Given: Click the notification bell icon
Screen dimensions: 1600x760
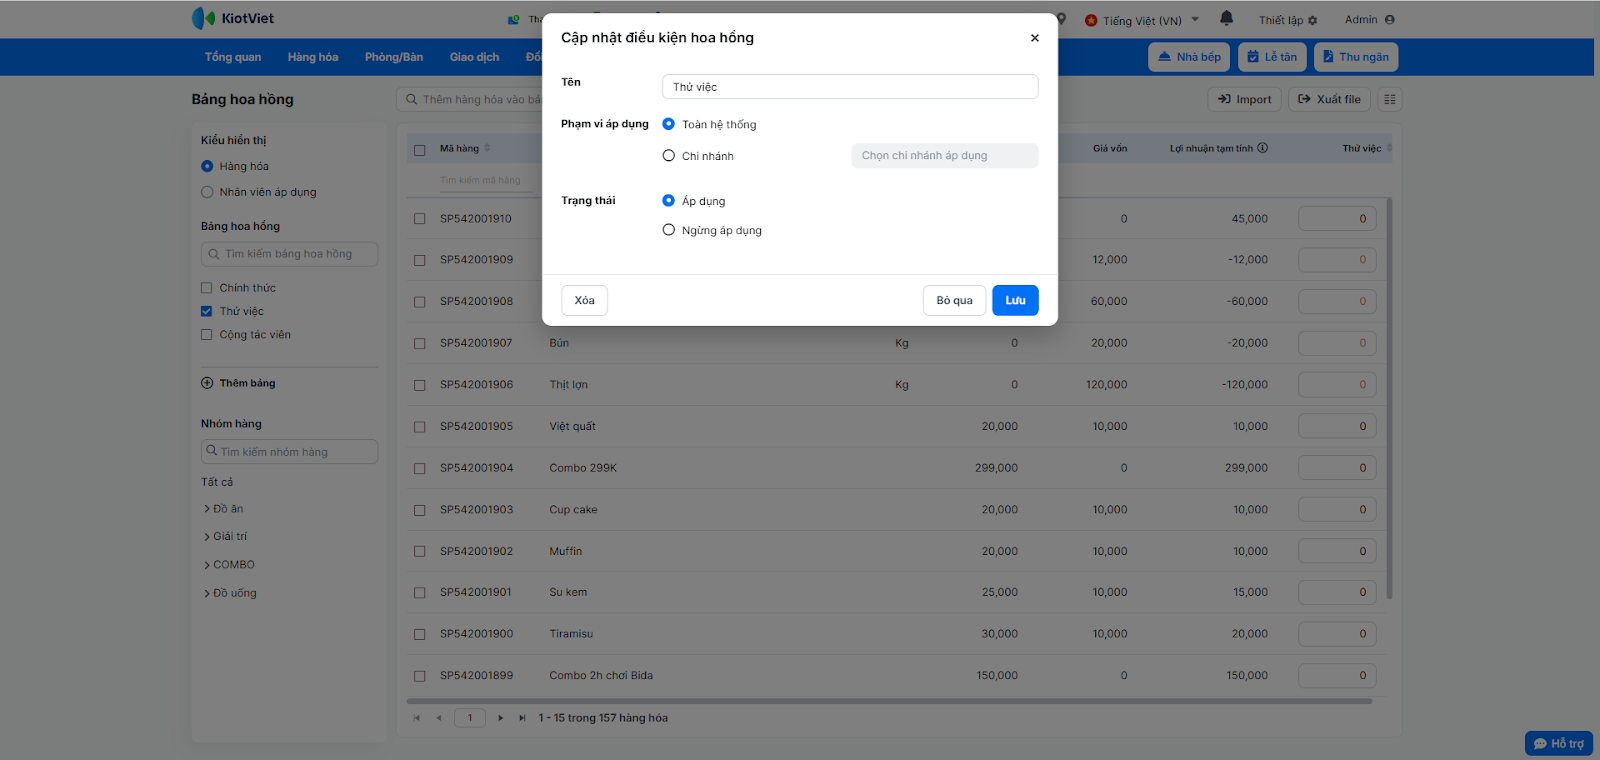Looking at the screenshot, I should [x=1227, y=19].
